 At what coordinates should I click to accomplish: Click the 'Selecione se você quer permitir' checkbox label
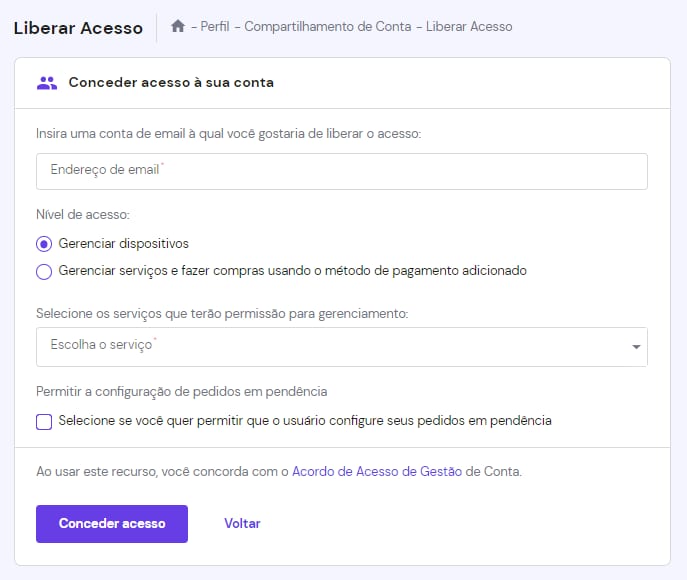305,421
